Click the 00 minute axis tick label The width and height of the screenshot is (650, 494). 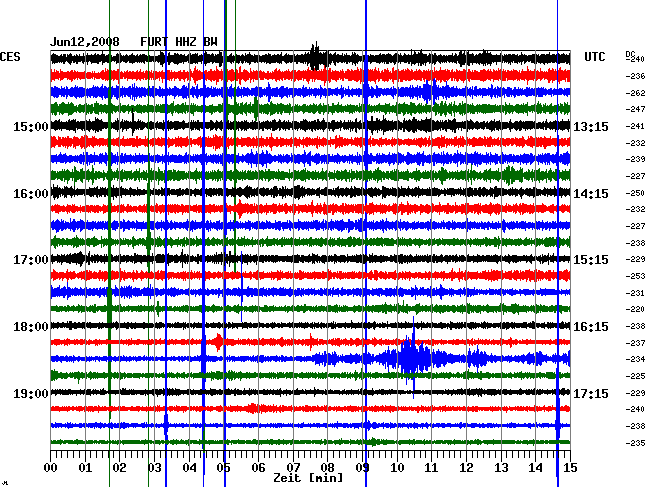point(51,468)
